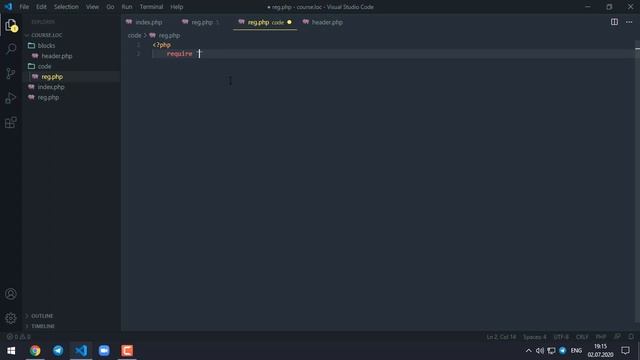Image resolution: width=640 pixels, height=360 pixels.
Task: Open the Terminal menu
Action: pos(151,7)
